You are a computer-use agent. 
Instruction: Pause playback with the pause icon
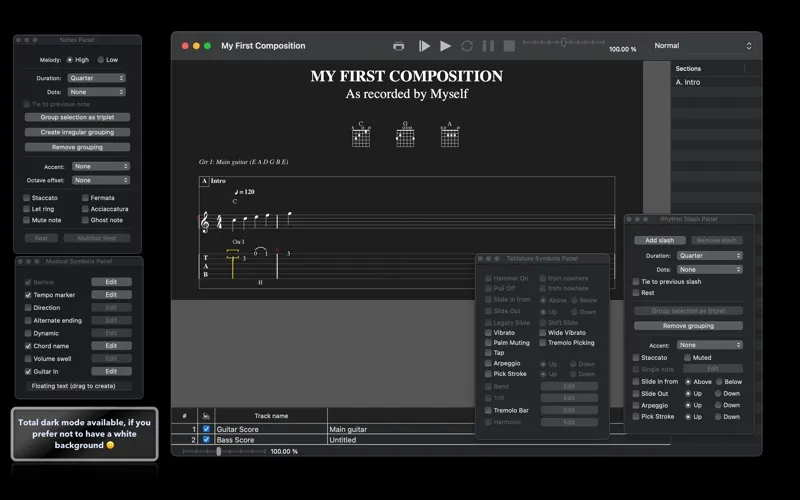point(488,46)
